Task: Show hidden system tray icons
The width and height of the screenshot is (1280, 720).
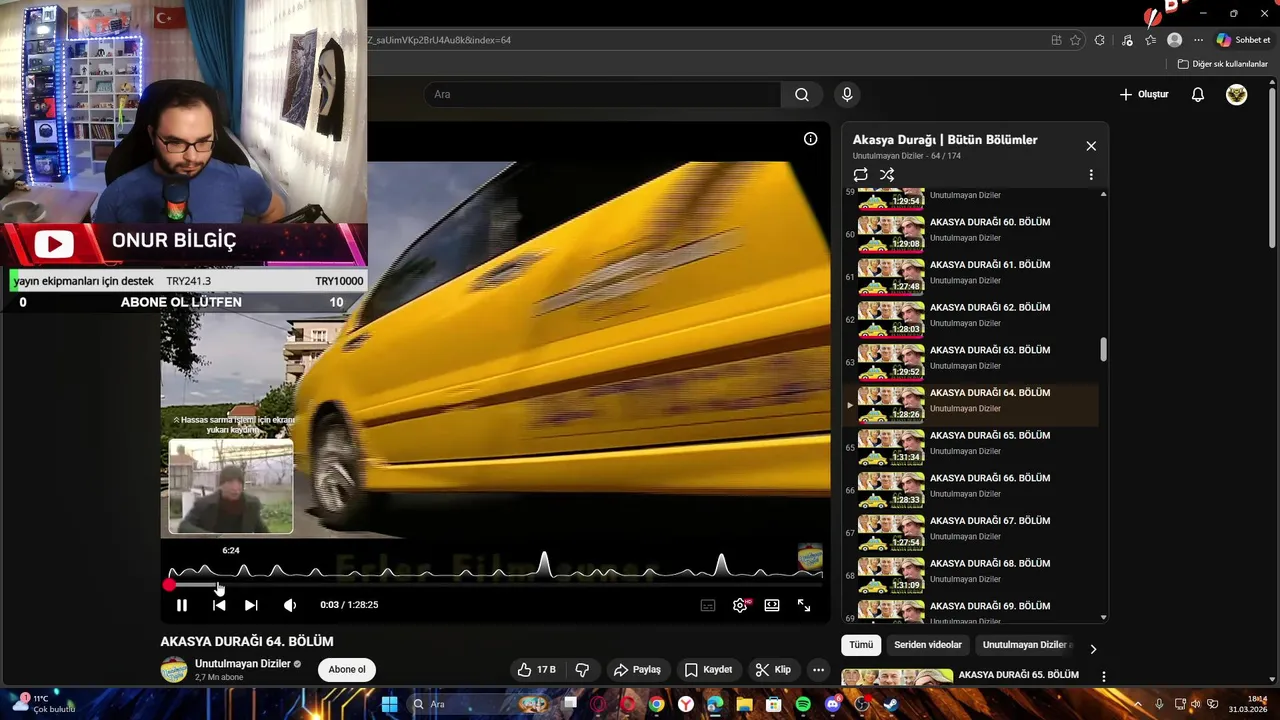Action: (1137, 704)
